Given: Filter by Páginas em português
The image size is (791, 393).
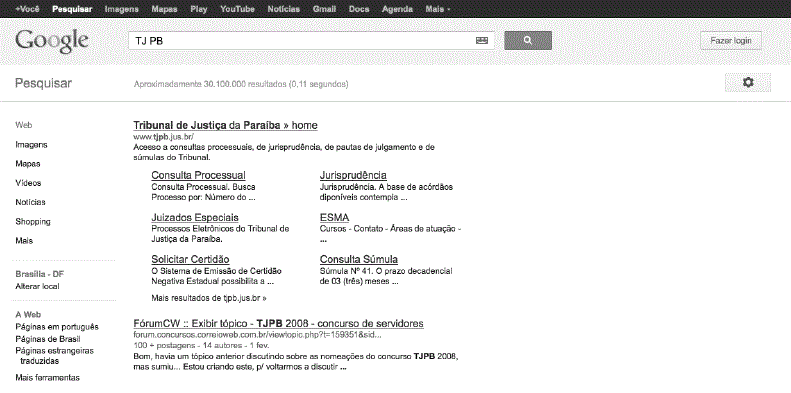Looking at the screenshot, I should pyautogui.click(x=57, y=326).
